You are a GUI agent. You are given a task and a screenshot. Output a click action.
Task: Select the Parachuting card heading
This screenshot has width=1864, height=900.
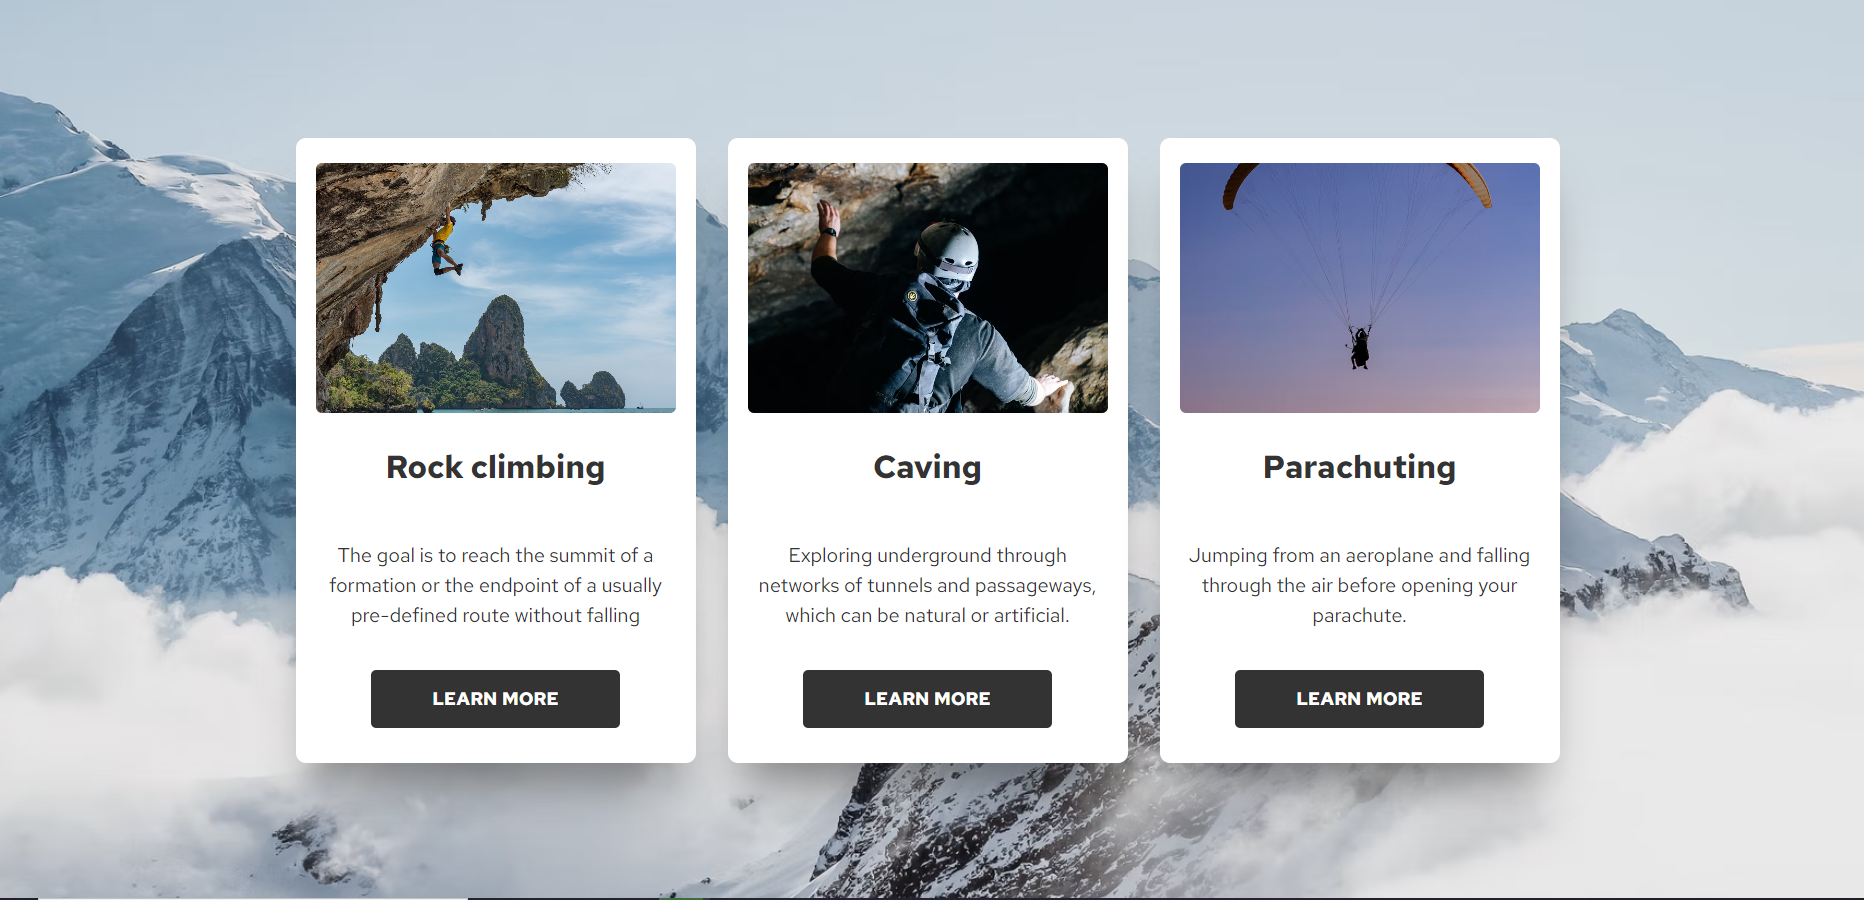click(1360, 468)
